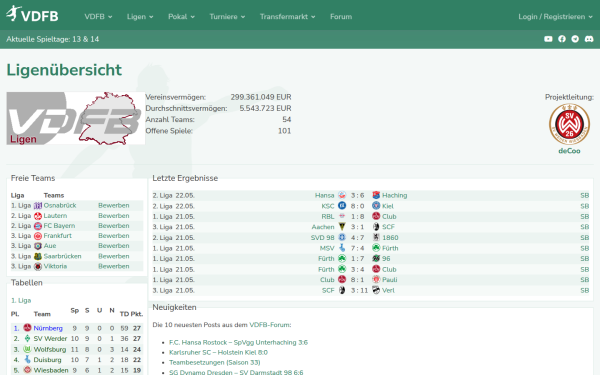
Task: Open the Transfermarkt dropdown
Action: pos(287,17)
